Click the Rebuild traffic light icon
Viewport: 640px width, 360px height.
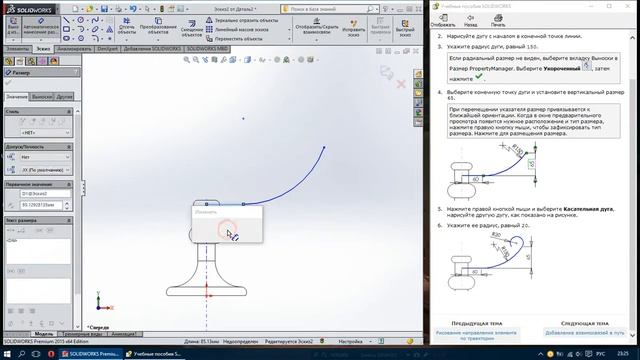(x=162, y=9)
